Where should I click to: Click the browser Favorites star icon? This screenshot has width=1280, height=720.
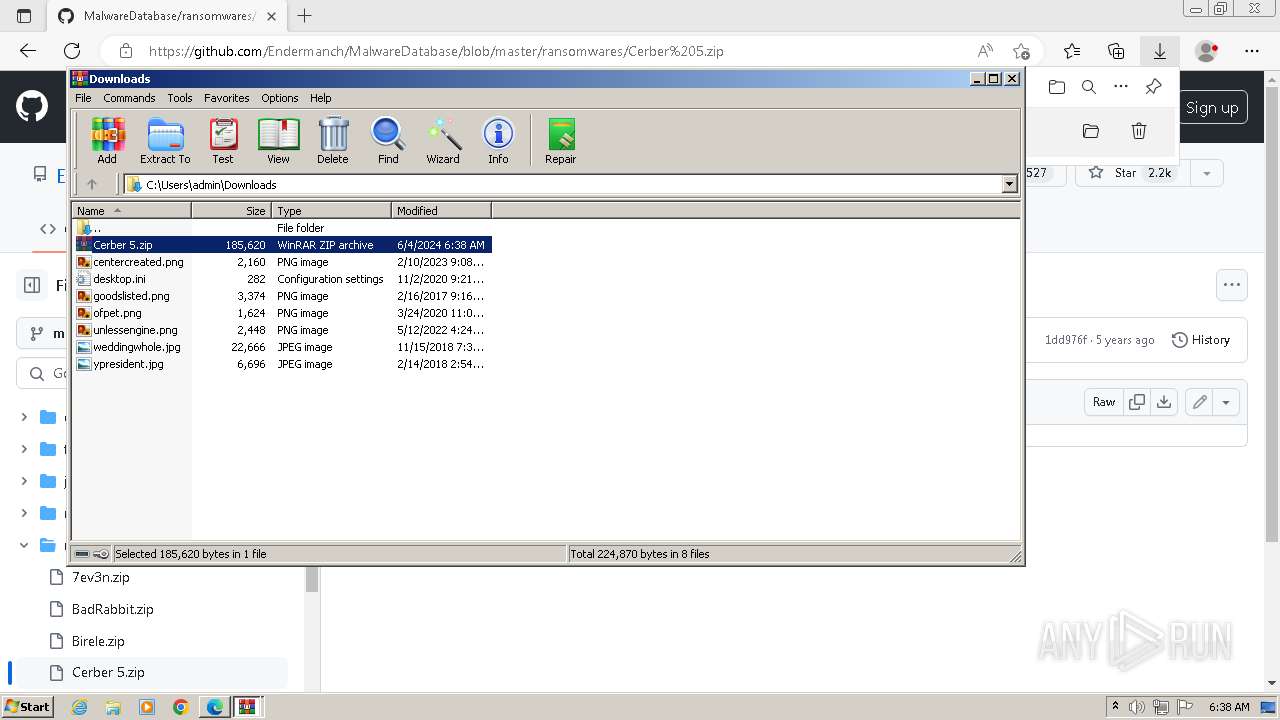[1072, 51]
